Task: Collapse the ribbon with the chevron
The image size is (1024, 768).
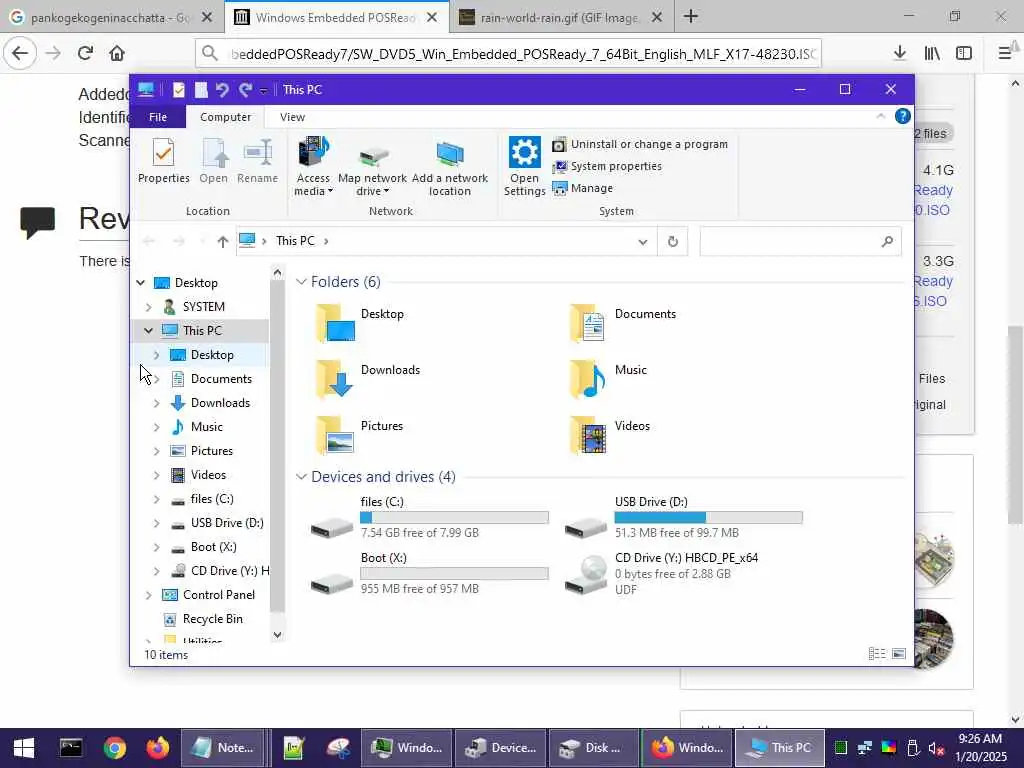Action: 880,116
